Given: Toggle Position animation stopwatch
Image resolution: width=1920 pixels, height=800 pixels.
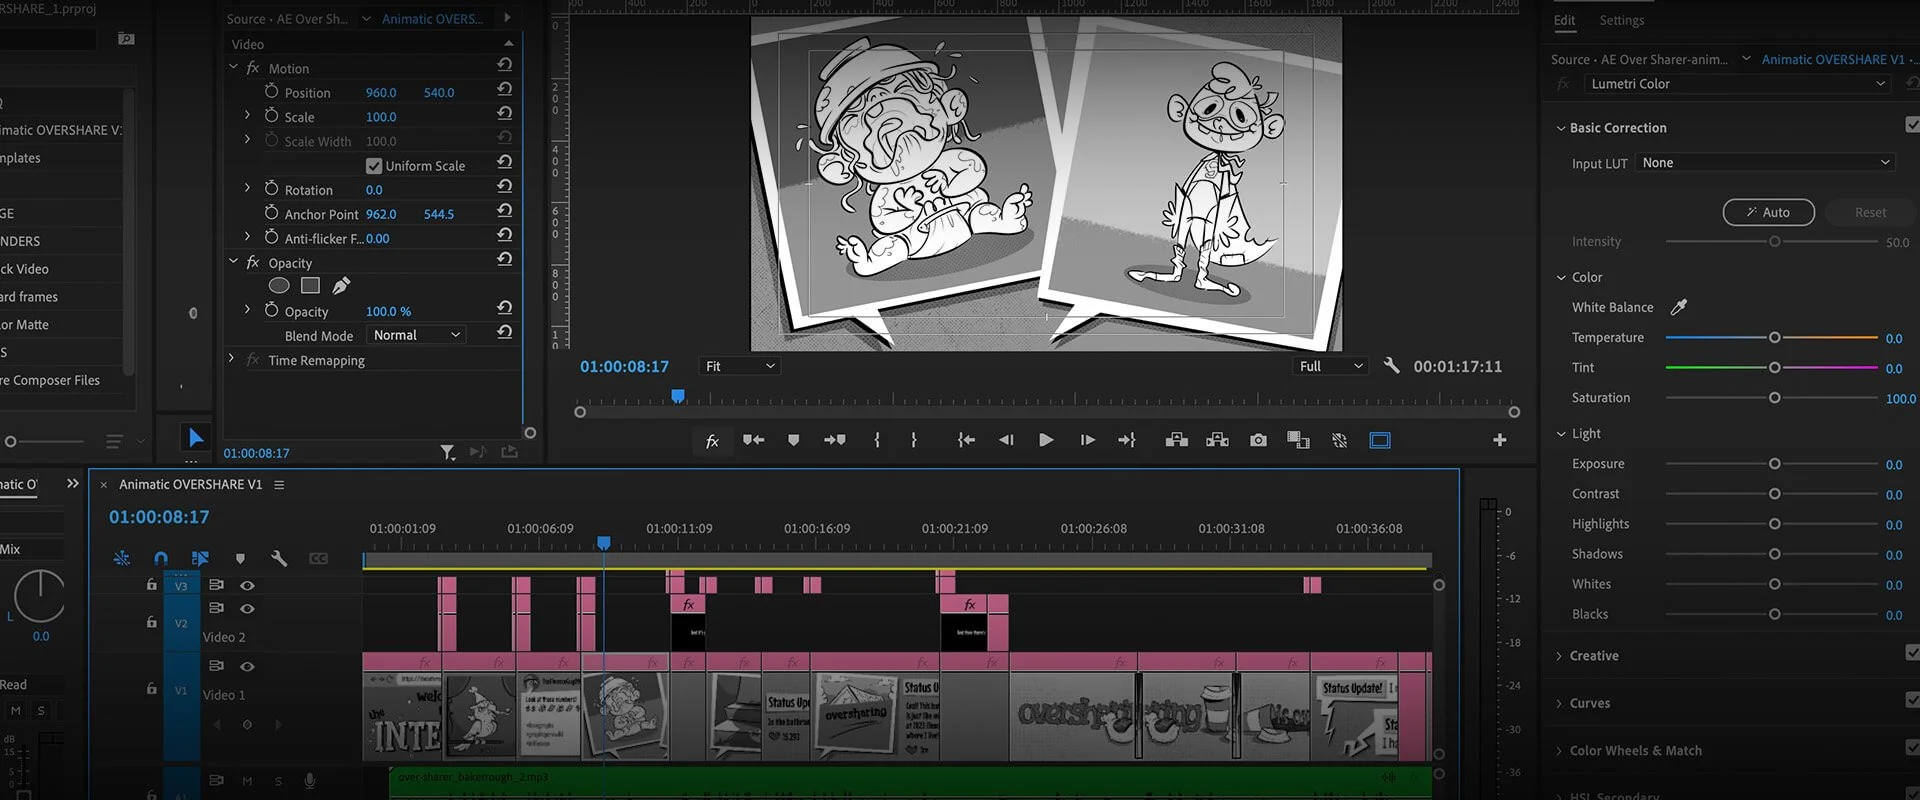Looking at the screenshot, I should point(271,91).
